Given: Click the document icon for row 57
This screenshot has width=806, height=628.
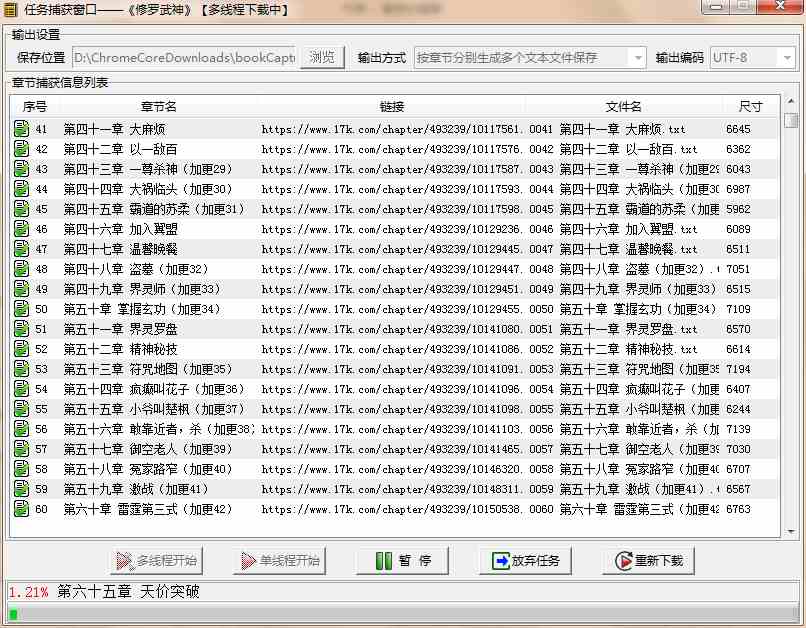Looking at the screenshot, I should click(x=21, y=449).
